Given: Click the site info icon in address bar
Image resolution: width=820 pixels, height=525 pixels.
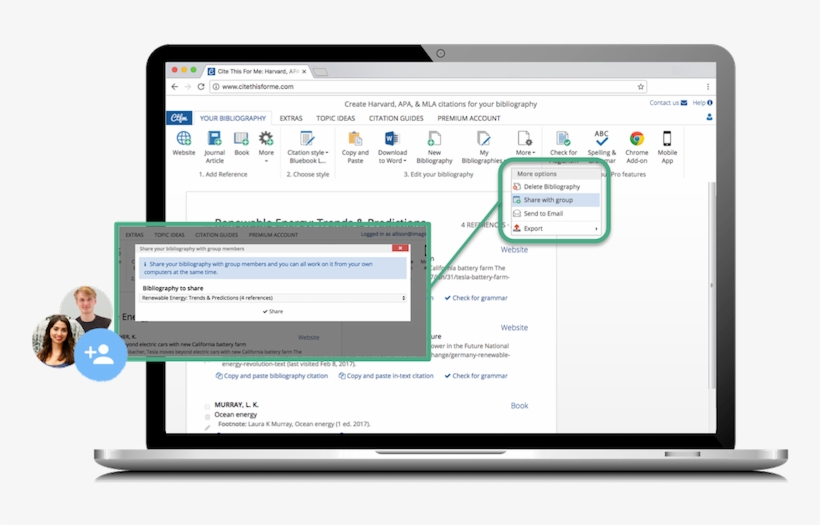Looking at the screenshot, I should (x=216, y=87).
